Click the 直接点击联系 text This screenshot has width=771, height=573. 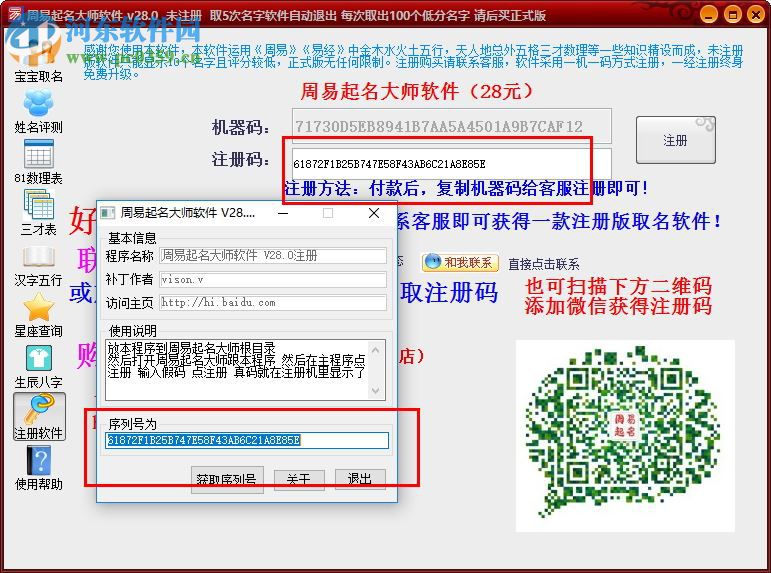click(543, 264)
